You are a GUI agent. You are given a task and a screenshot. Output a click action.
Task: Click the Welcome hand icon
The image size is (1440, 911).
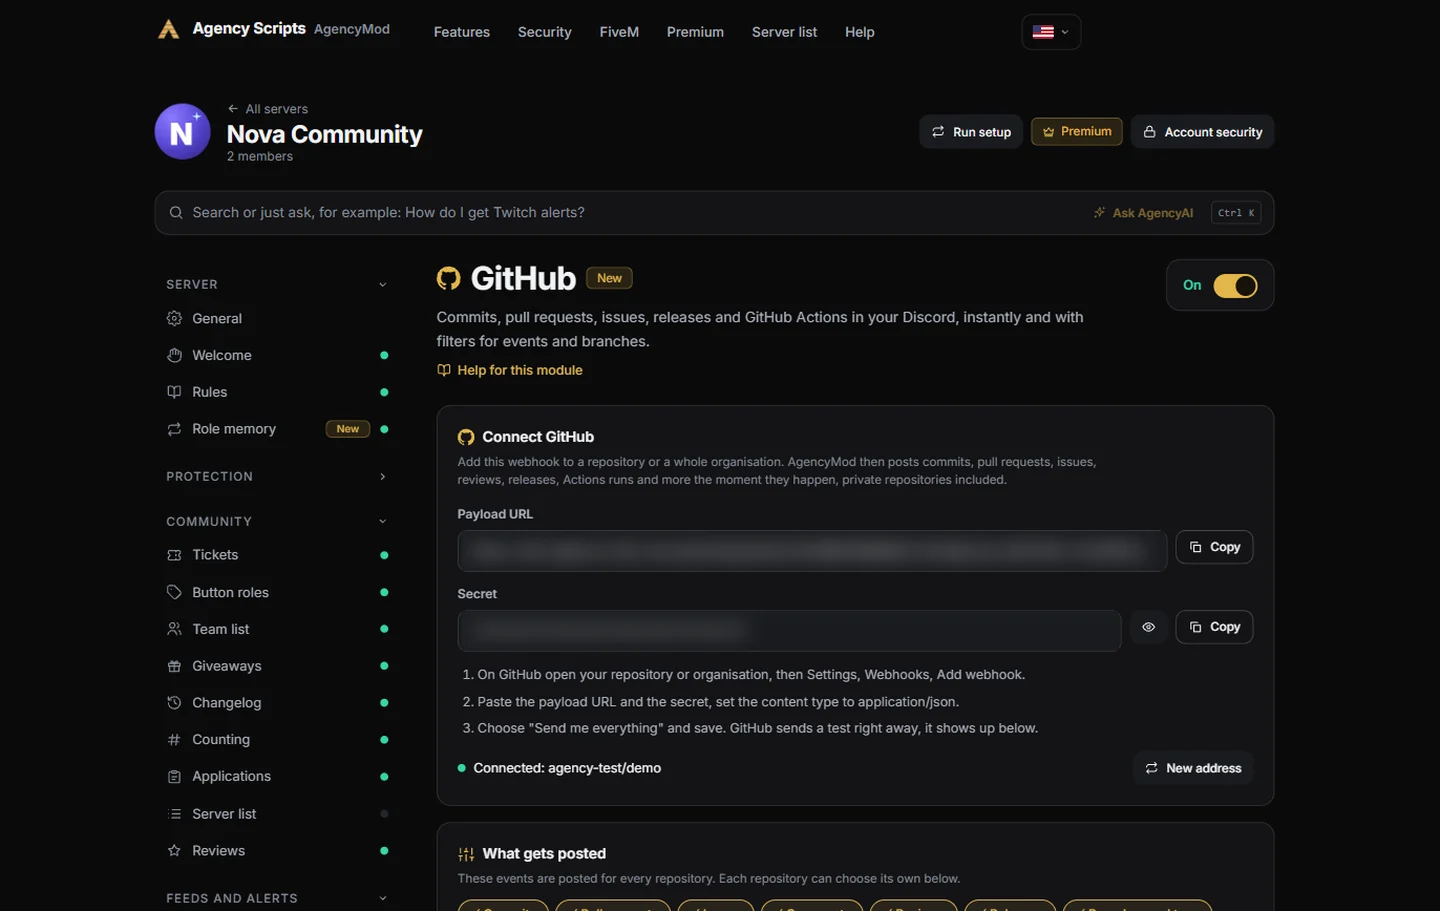174,356
